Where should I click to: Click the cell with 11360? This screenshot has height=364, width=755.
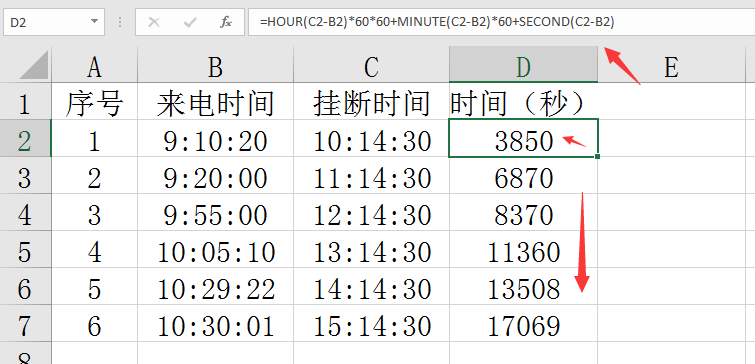click(523, 249)
